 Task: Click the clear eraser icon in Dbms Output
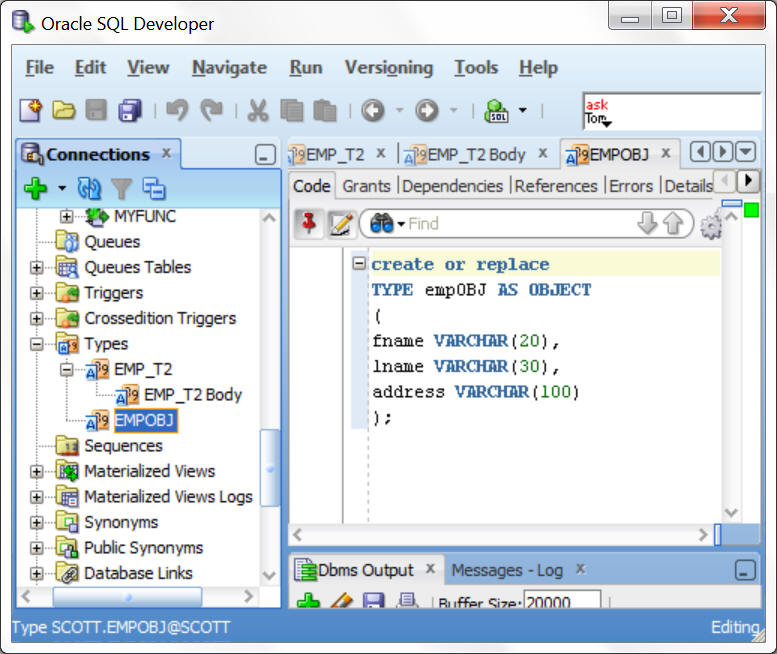(x=341, y=601)
